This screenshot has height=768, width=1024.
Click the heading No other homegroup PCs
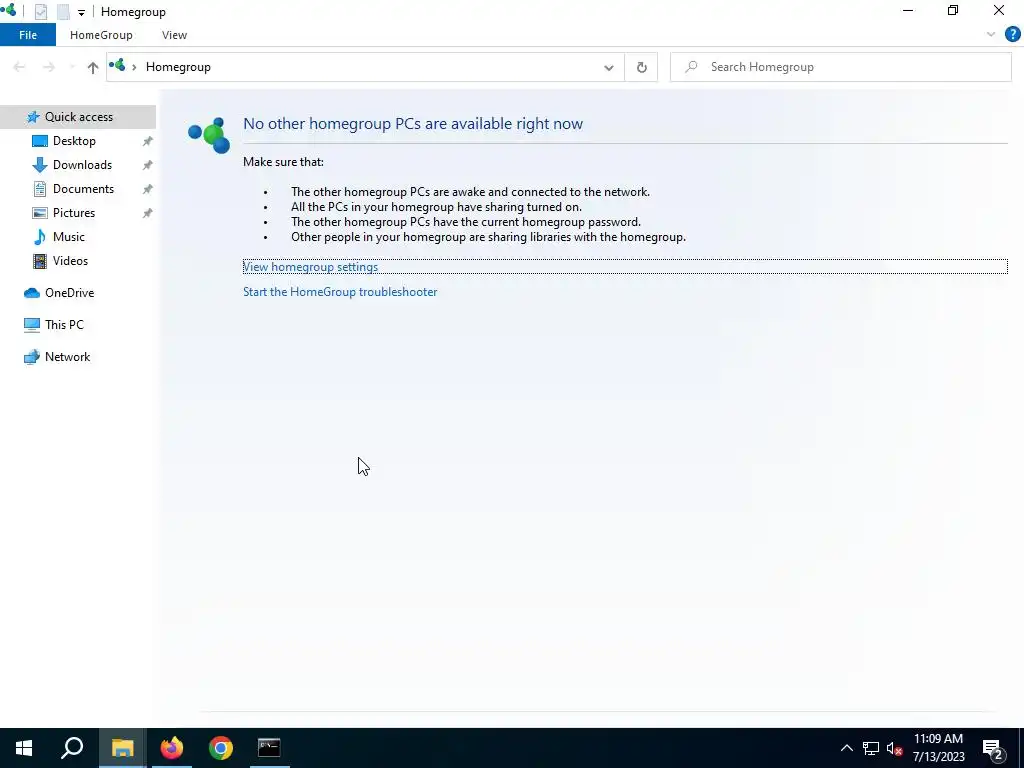[413, 124]
